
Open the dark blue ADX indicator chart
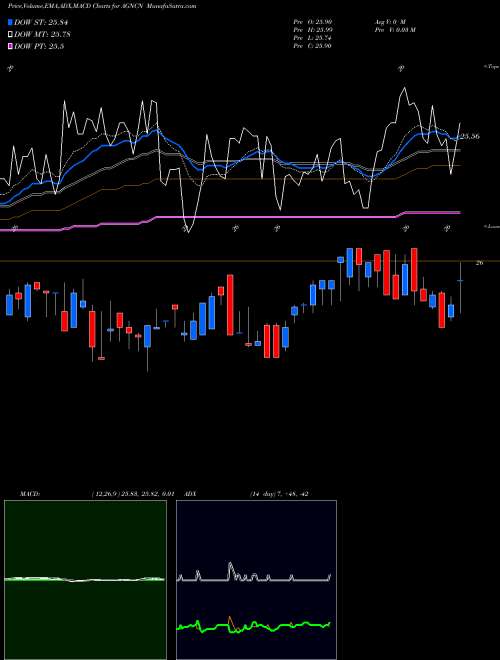256,580
